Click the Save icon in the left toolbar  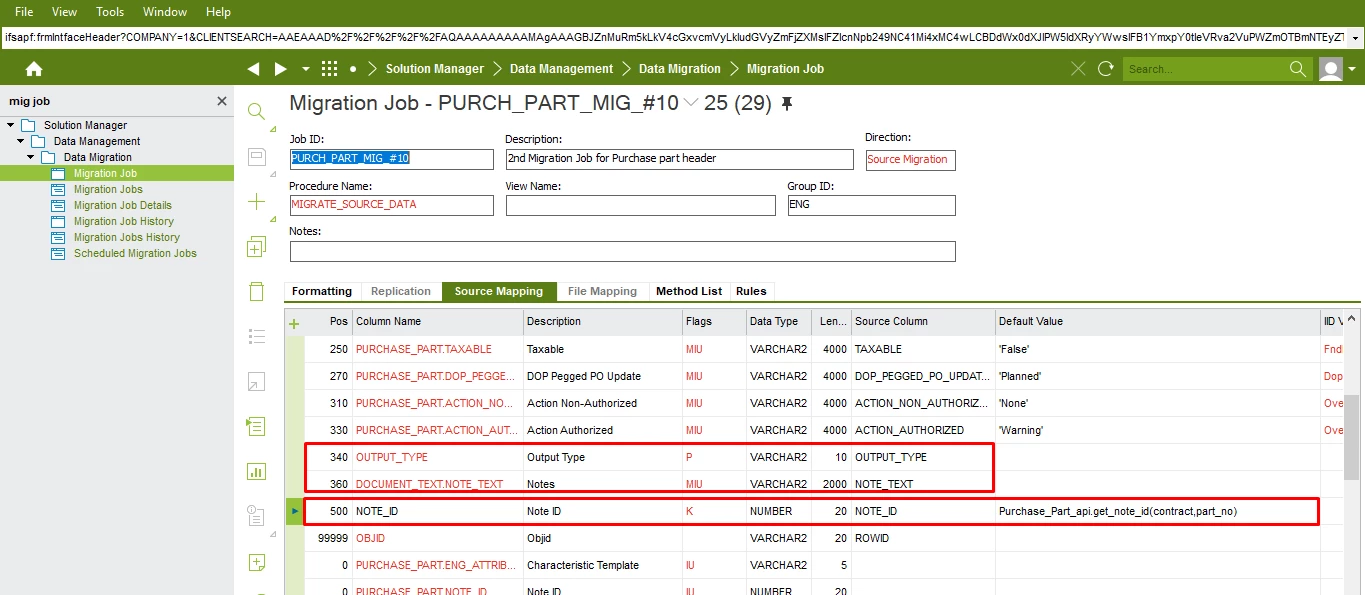pos(257,156)
